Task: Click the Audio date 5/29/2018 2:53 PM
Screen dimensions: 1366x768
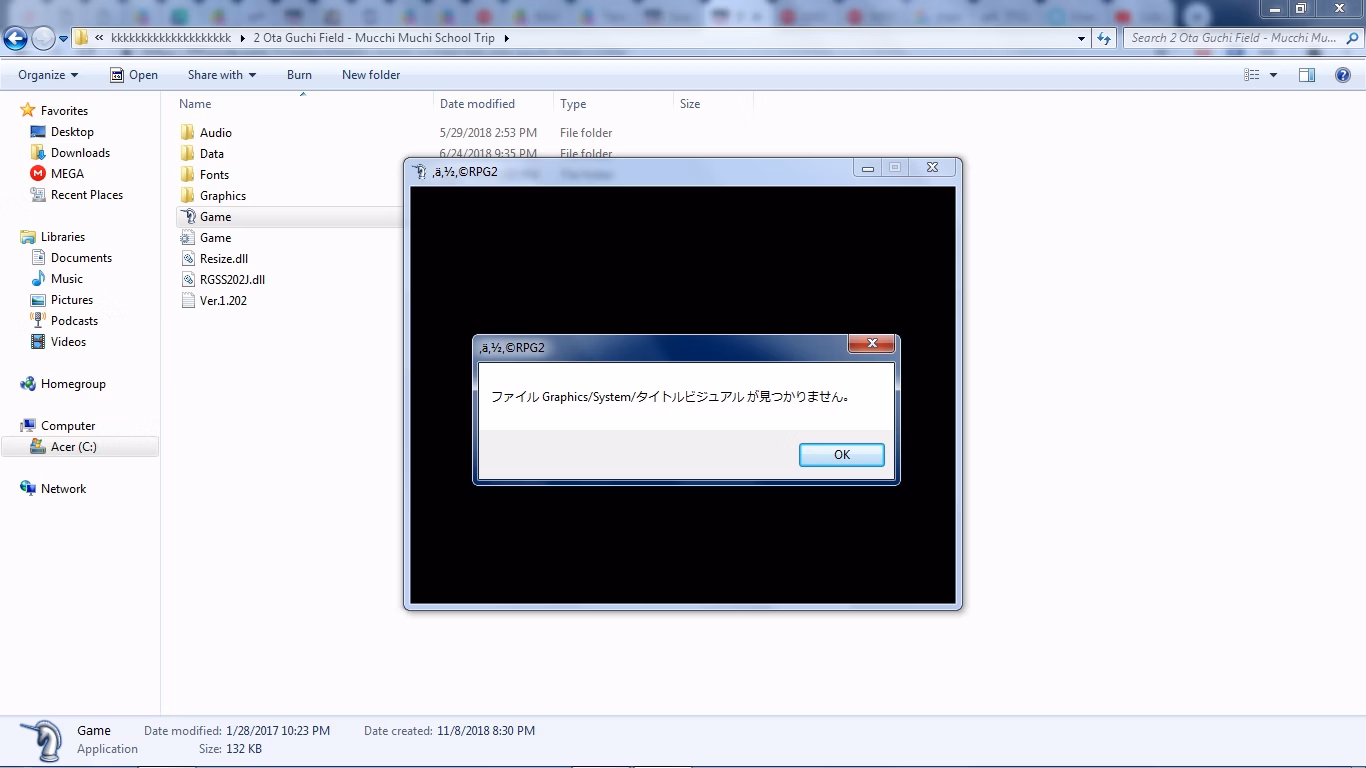Action: click(488, 133)
